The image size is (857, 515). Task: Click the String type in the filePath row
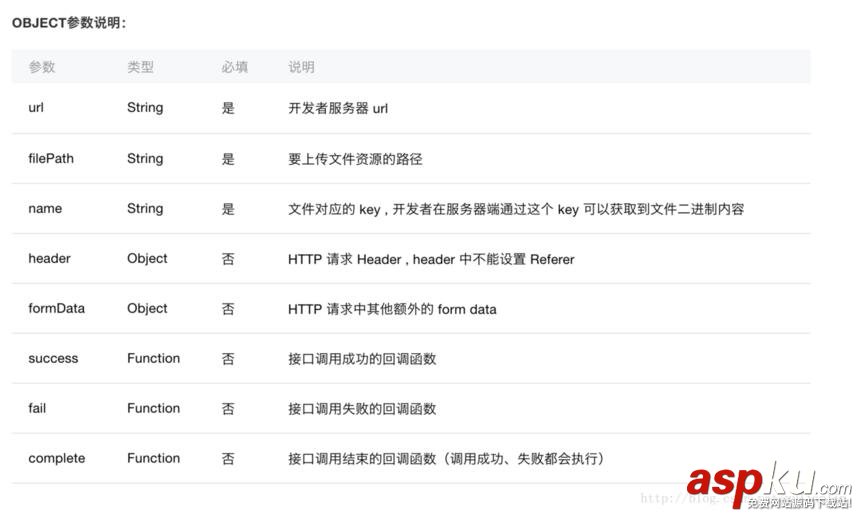[145, 159]
